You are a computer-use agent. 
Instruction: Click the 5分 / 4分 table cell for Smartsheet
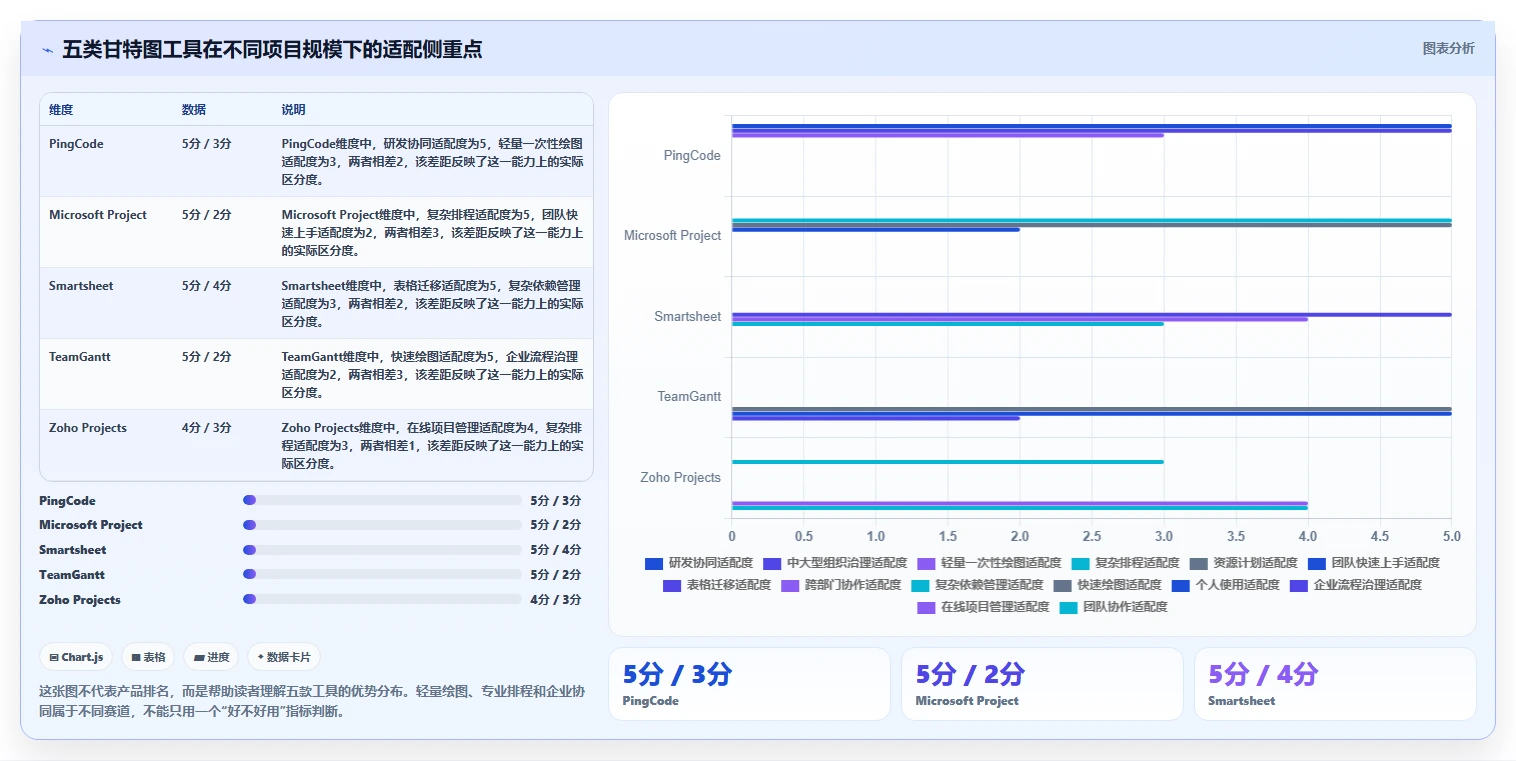[x=207, y=286]
